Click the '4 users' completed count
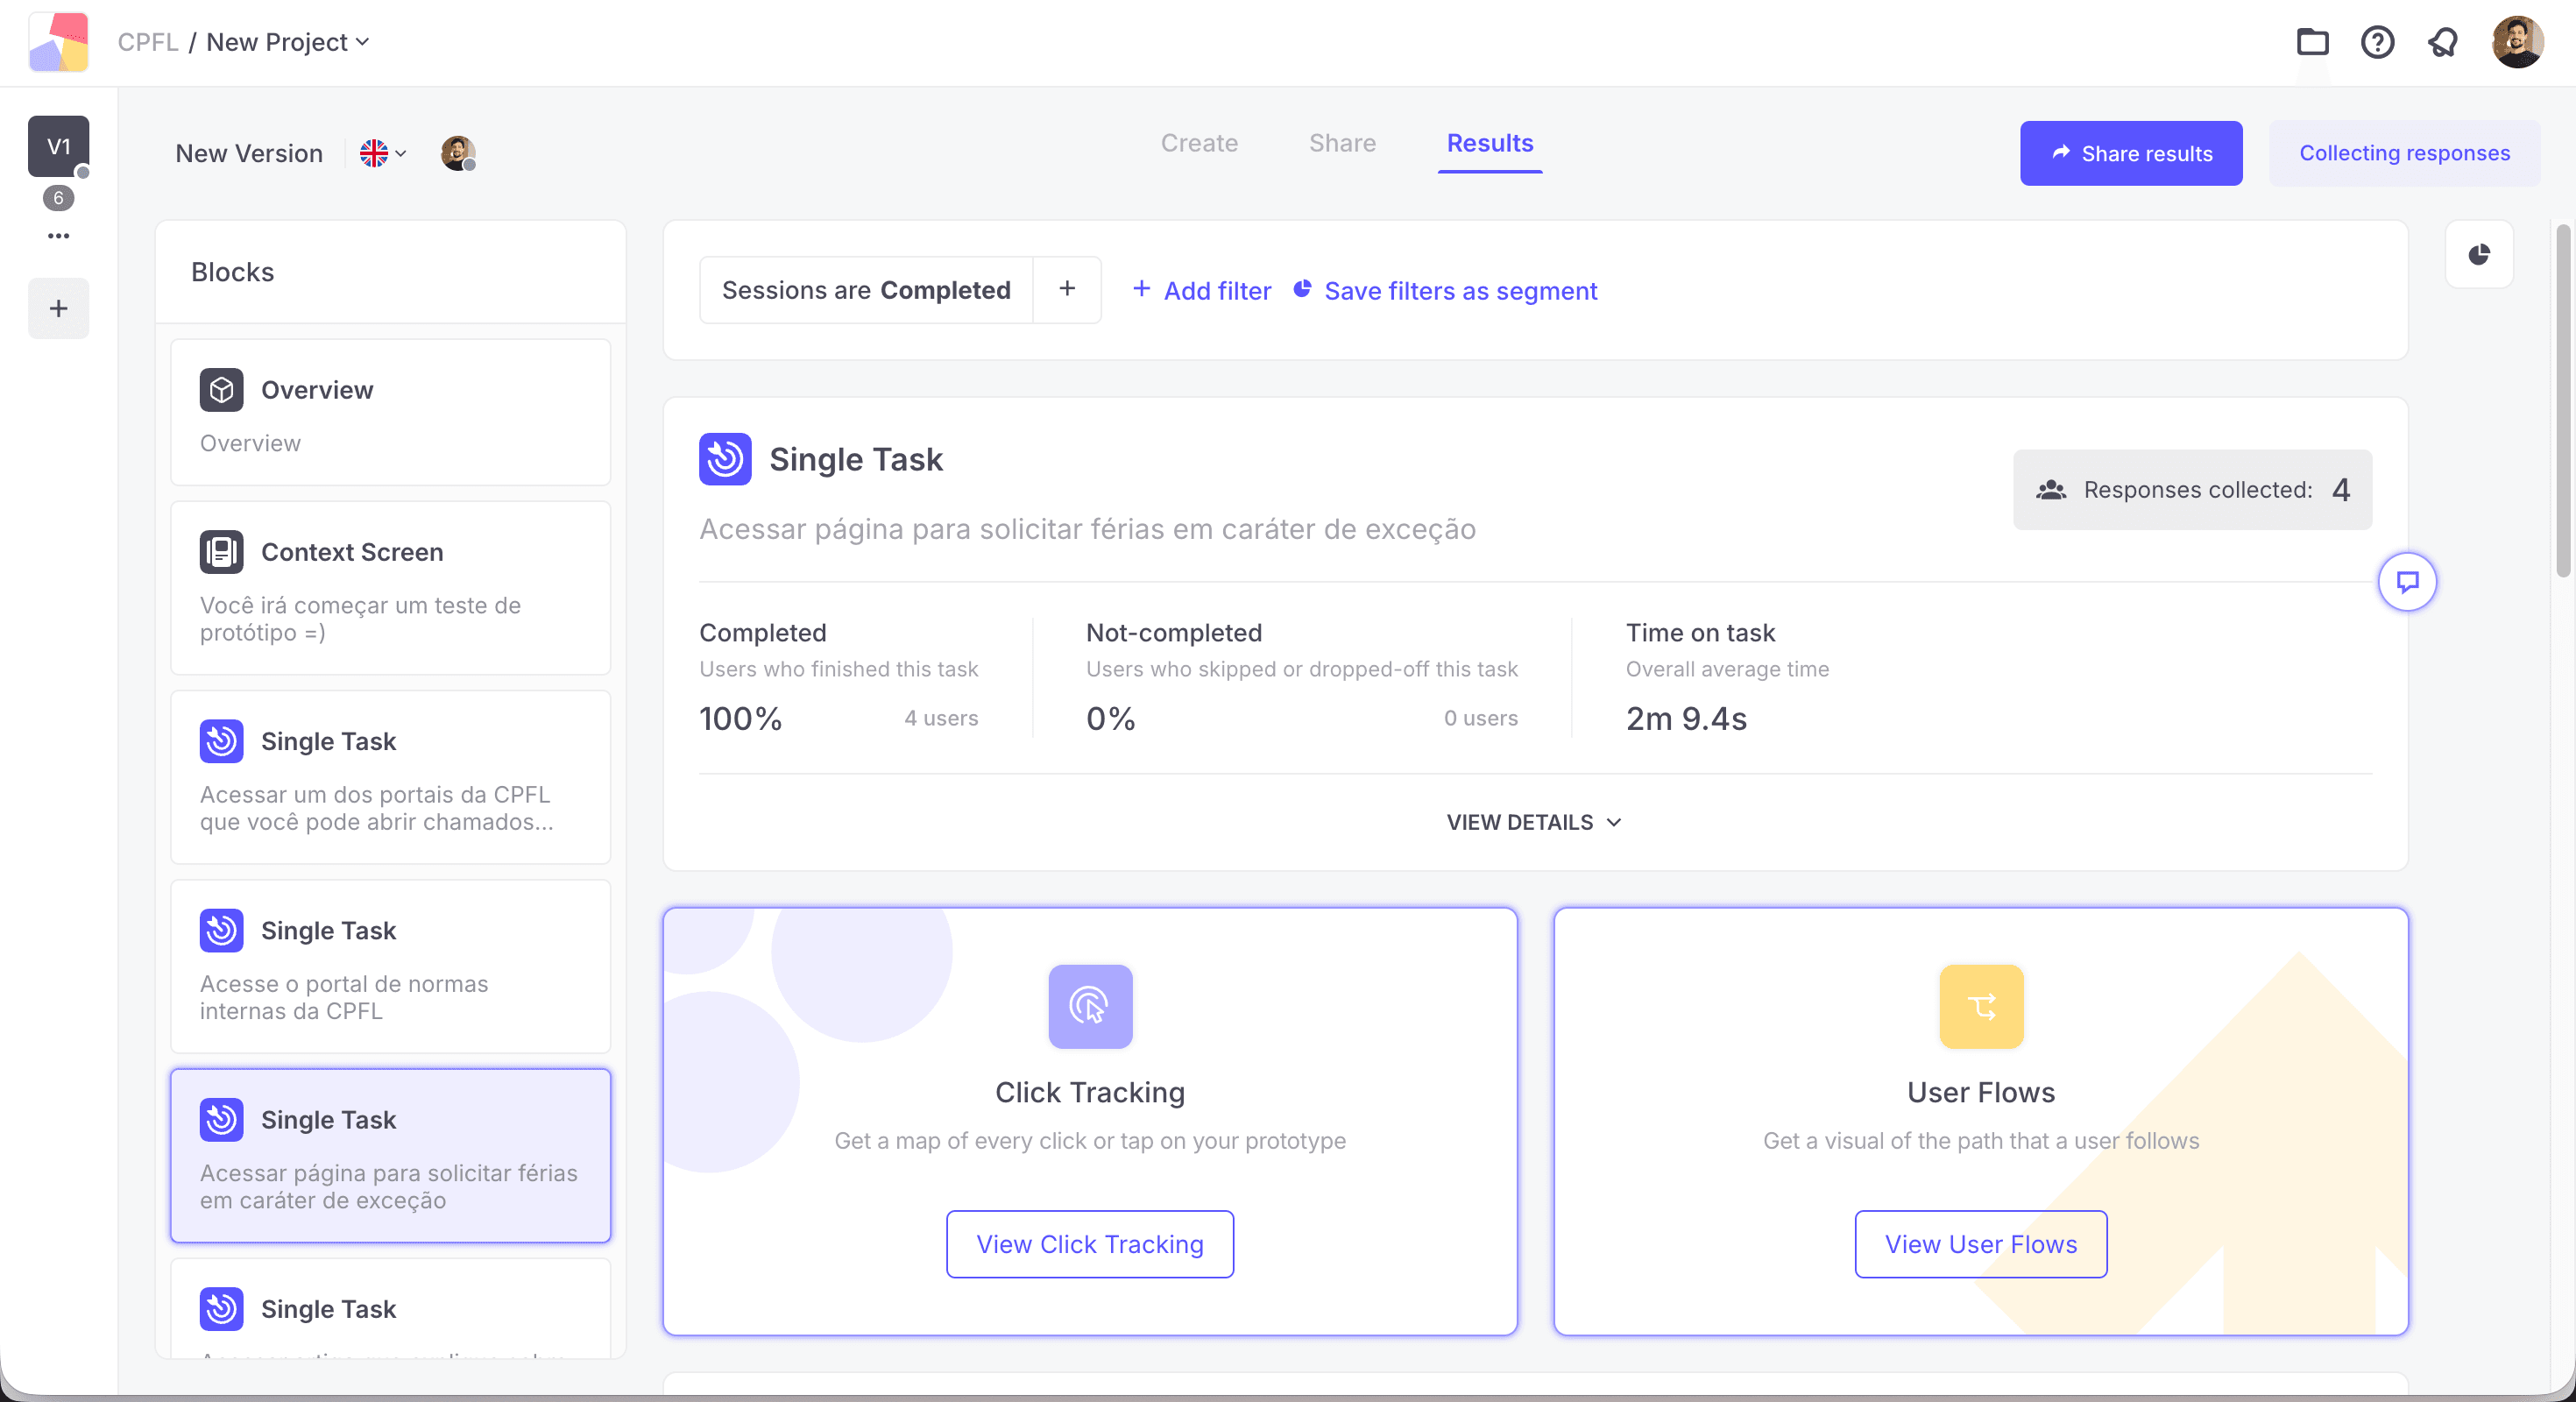Image resolution: width=2576 pixels, height=1402 pixels. point(941,718)
